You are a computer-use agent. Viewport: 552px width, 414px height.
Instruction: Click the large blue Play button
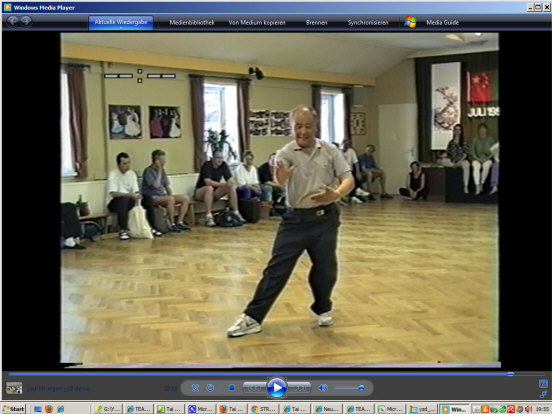(277, 388)
